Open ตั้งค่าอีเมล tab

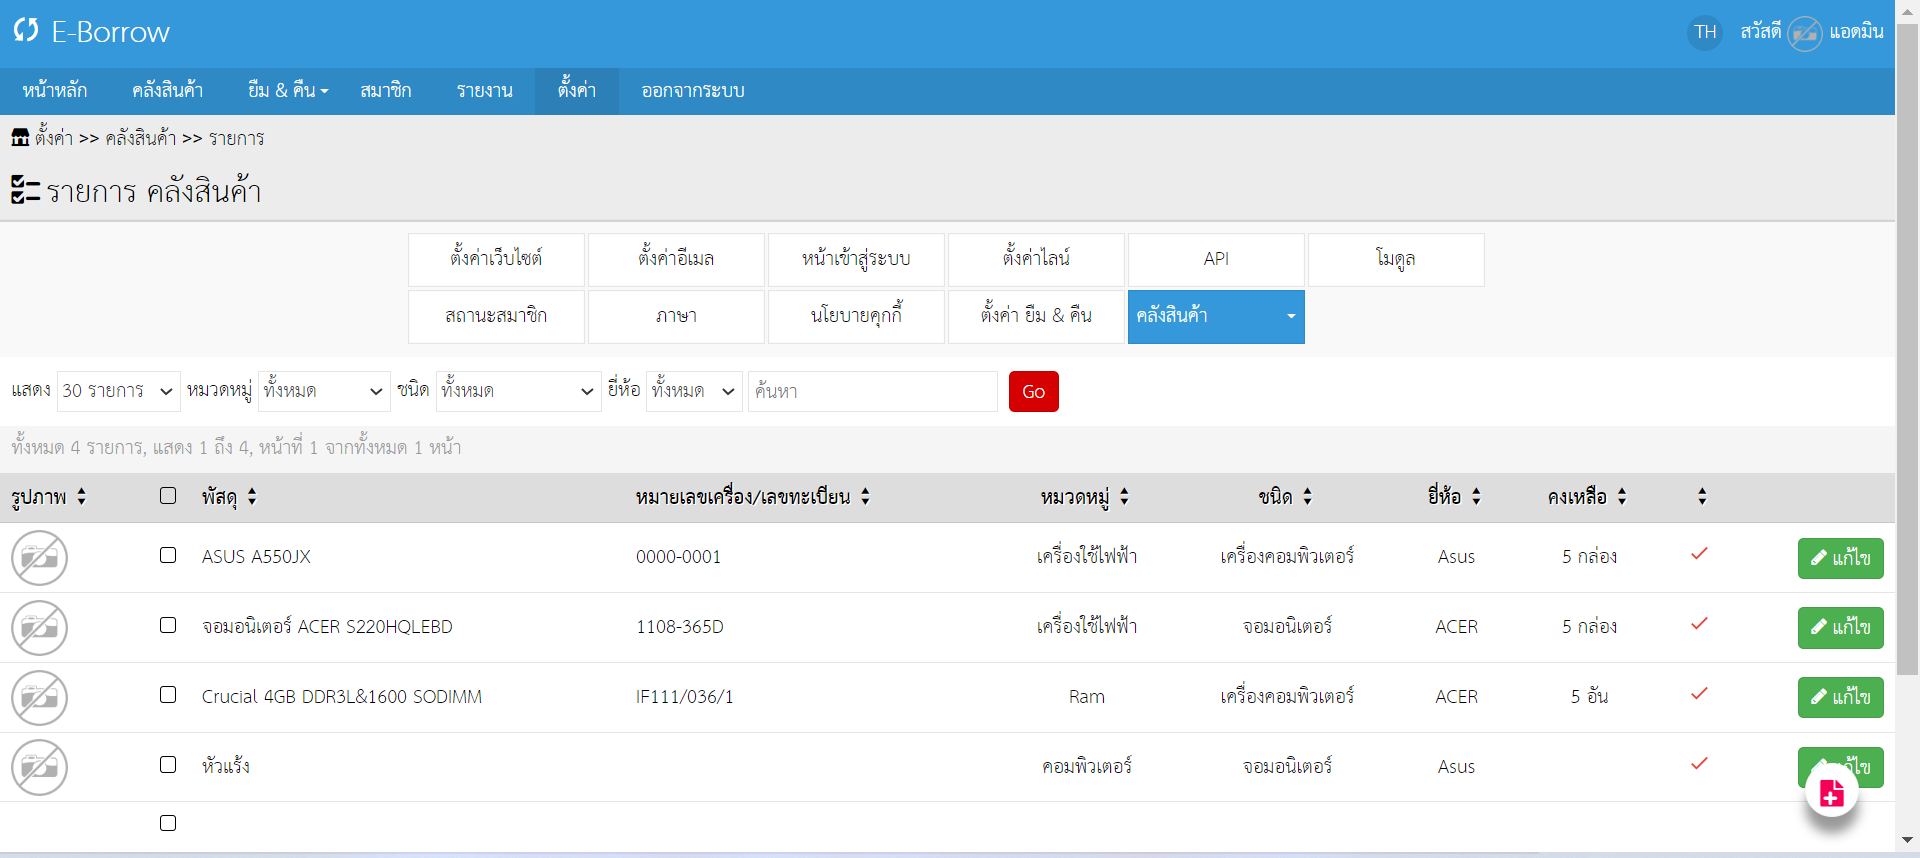676,260
